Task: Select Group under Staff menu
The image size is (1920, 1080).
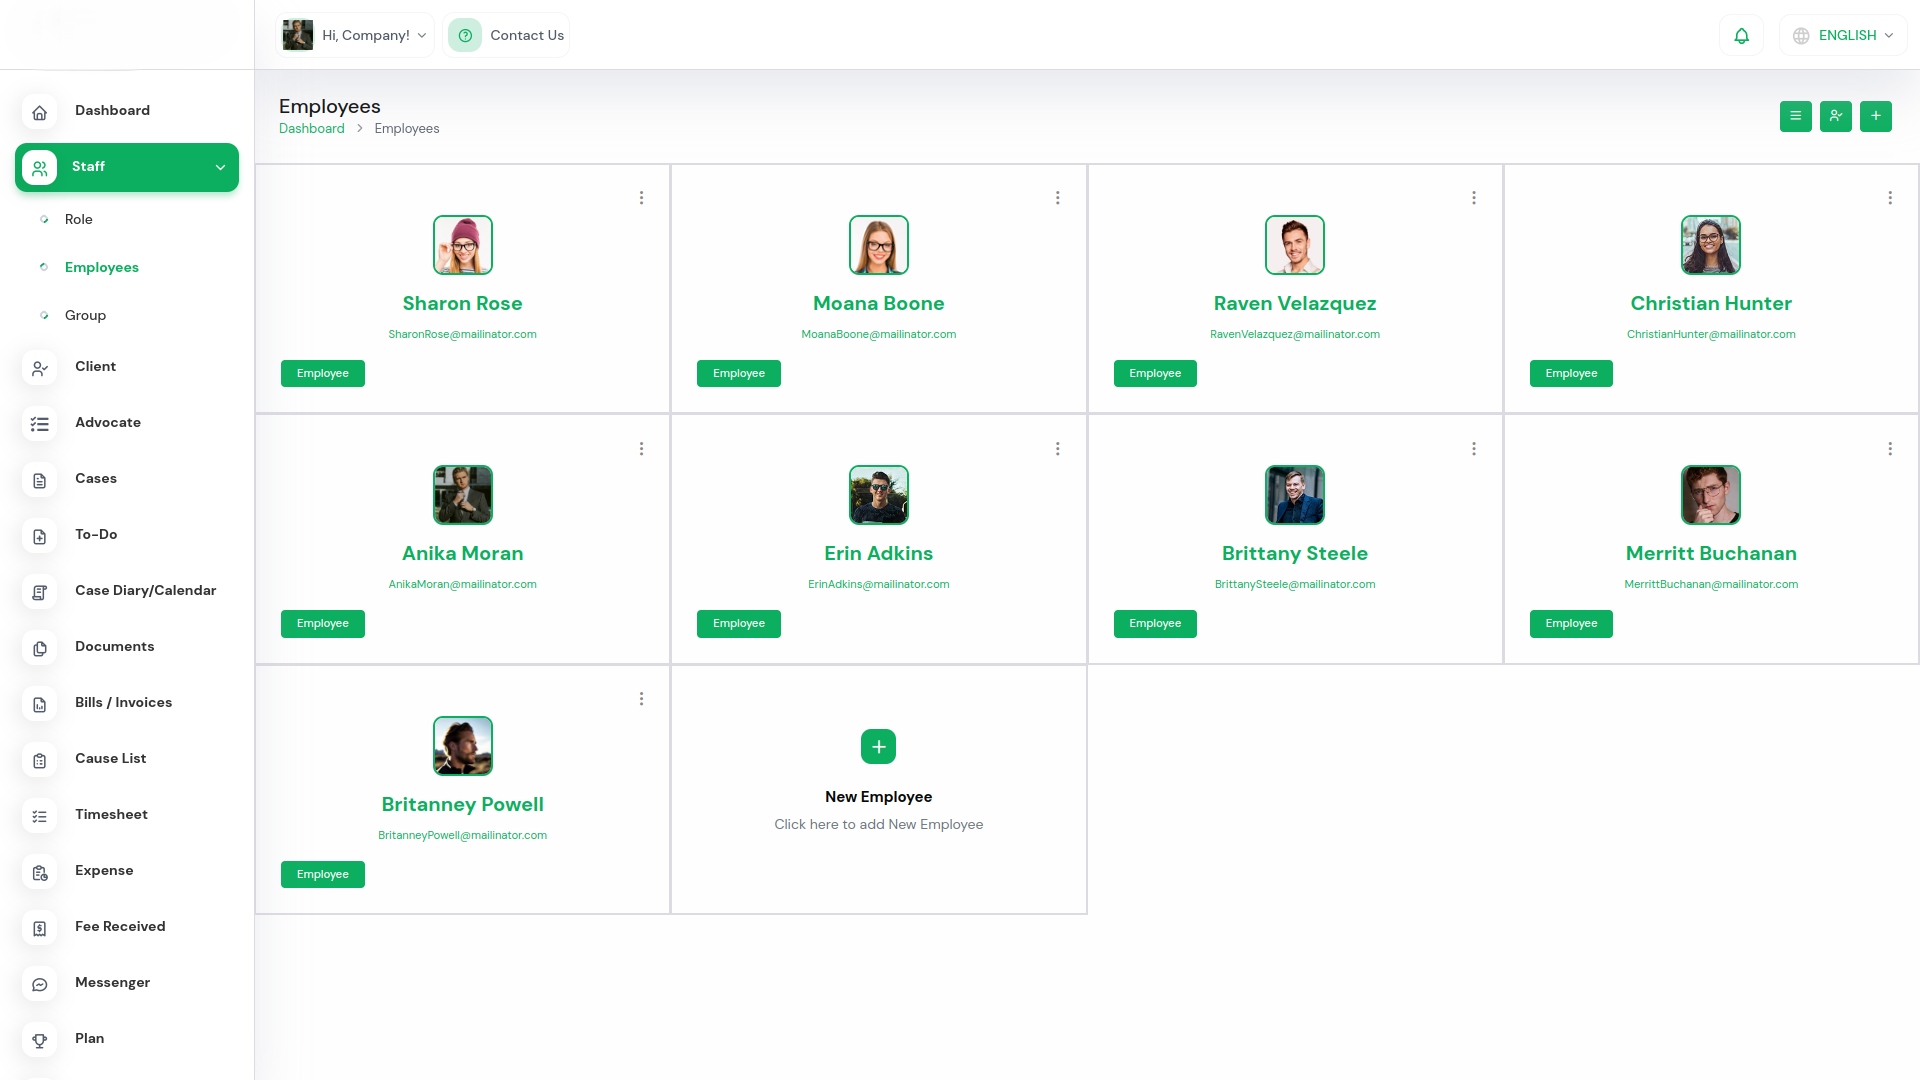Action: (85, 315)
